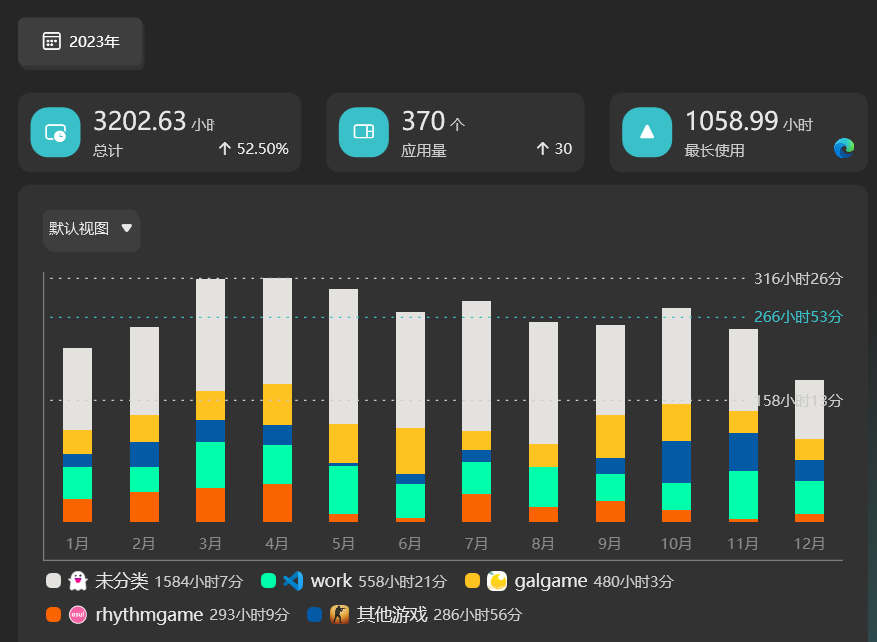Click the 其他游戏 game icon in legend

point(339,614)
